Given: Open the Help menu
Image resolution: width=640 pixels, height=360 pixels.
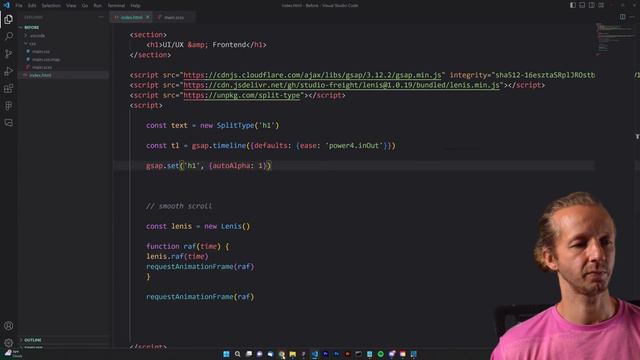Looking at the screenshot, I should click(136, 6).
